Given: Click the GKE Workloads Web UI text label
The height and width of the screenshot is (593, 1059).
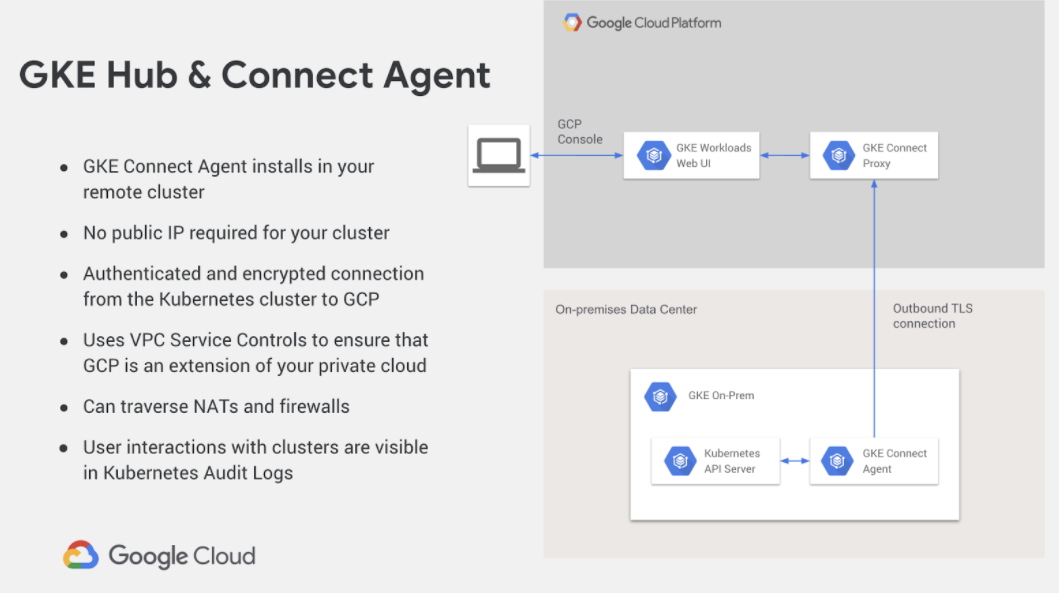Looking at the screenshot, I should click(x=713, y=155).
